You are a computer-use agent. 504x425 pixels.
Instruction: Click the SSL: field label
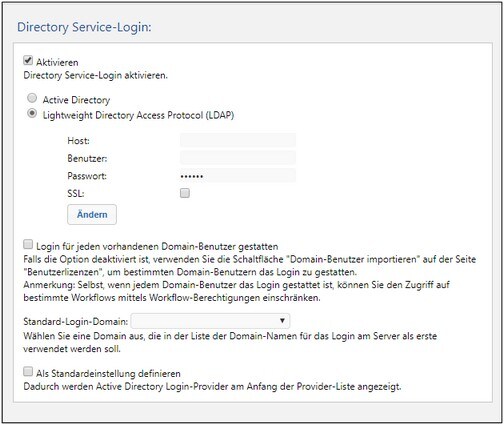76,193
